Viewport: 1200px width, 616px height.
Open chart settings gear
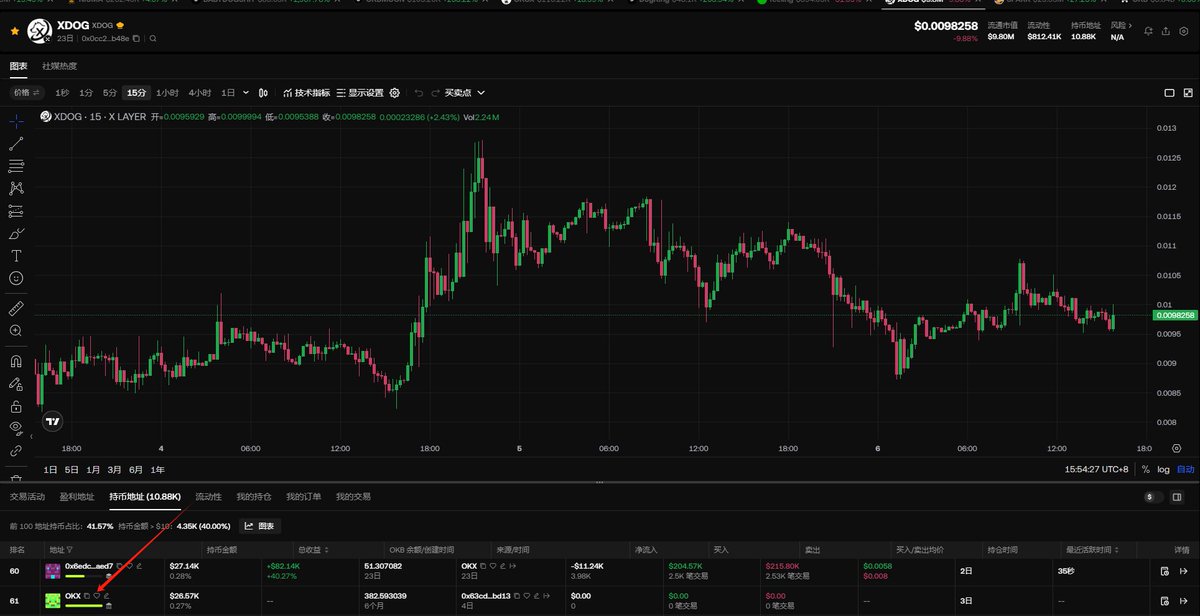coord(395,93)
